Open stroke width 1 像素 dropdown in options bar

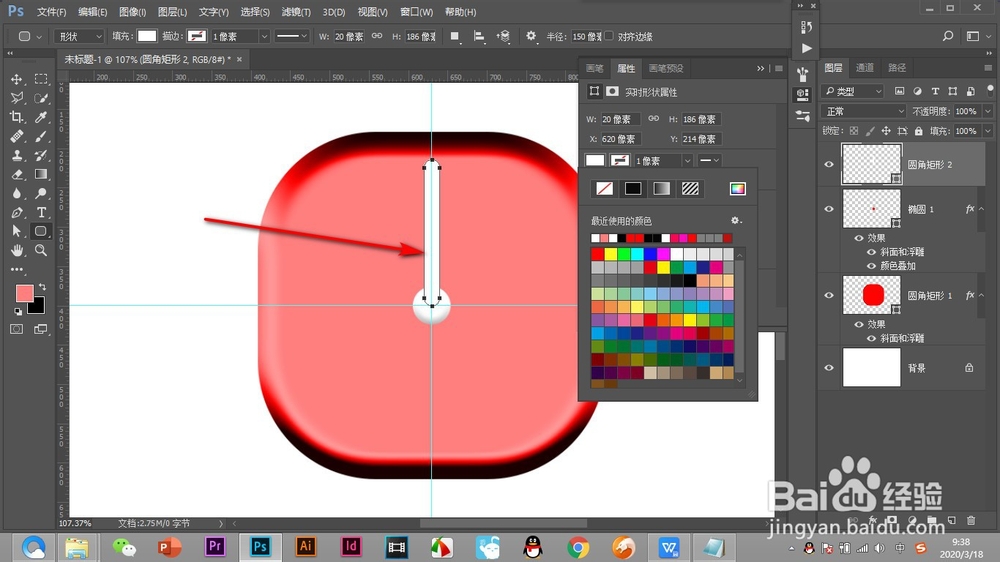[264, 36]
